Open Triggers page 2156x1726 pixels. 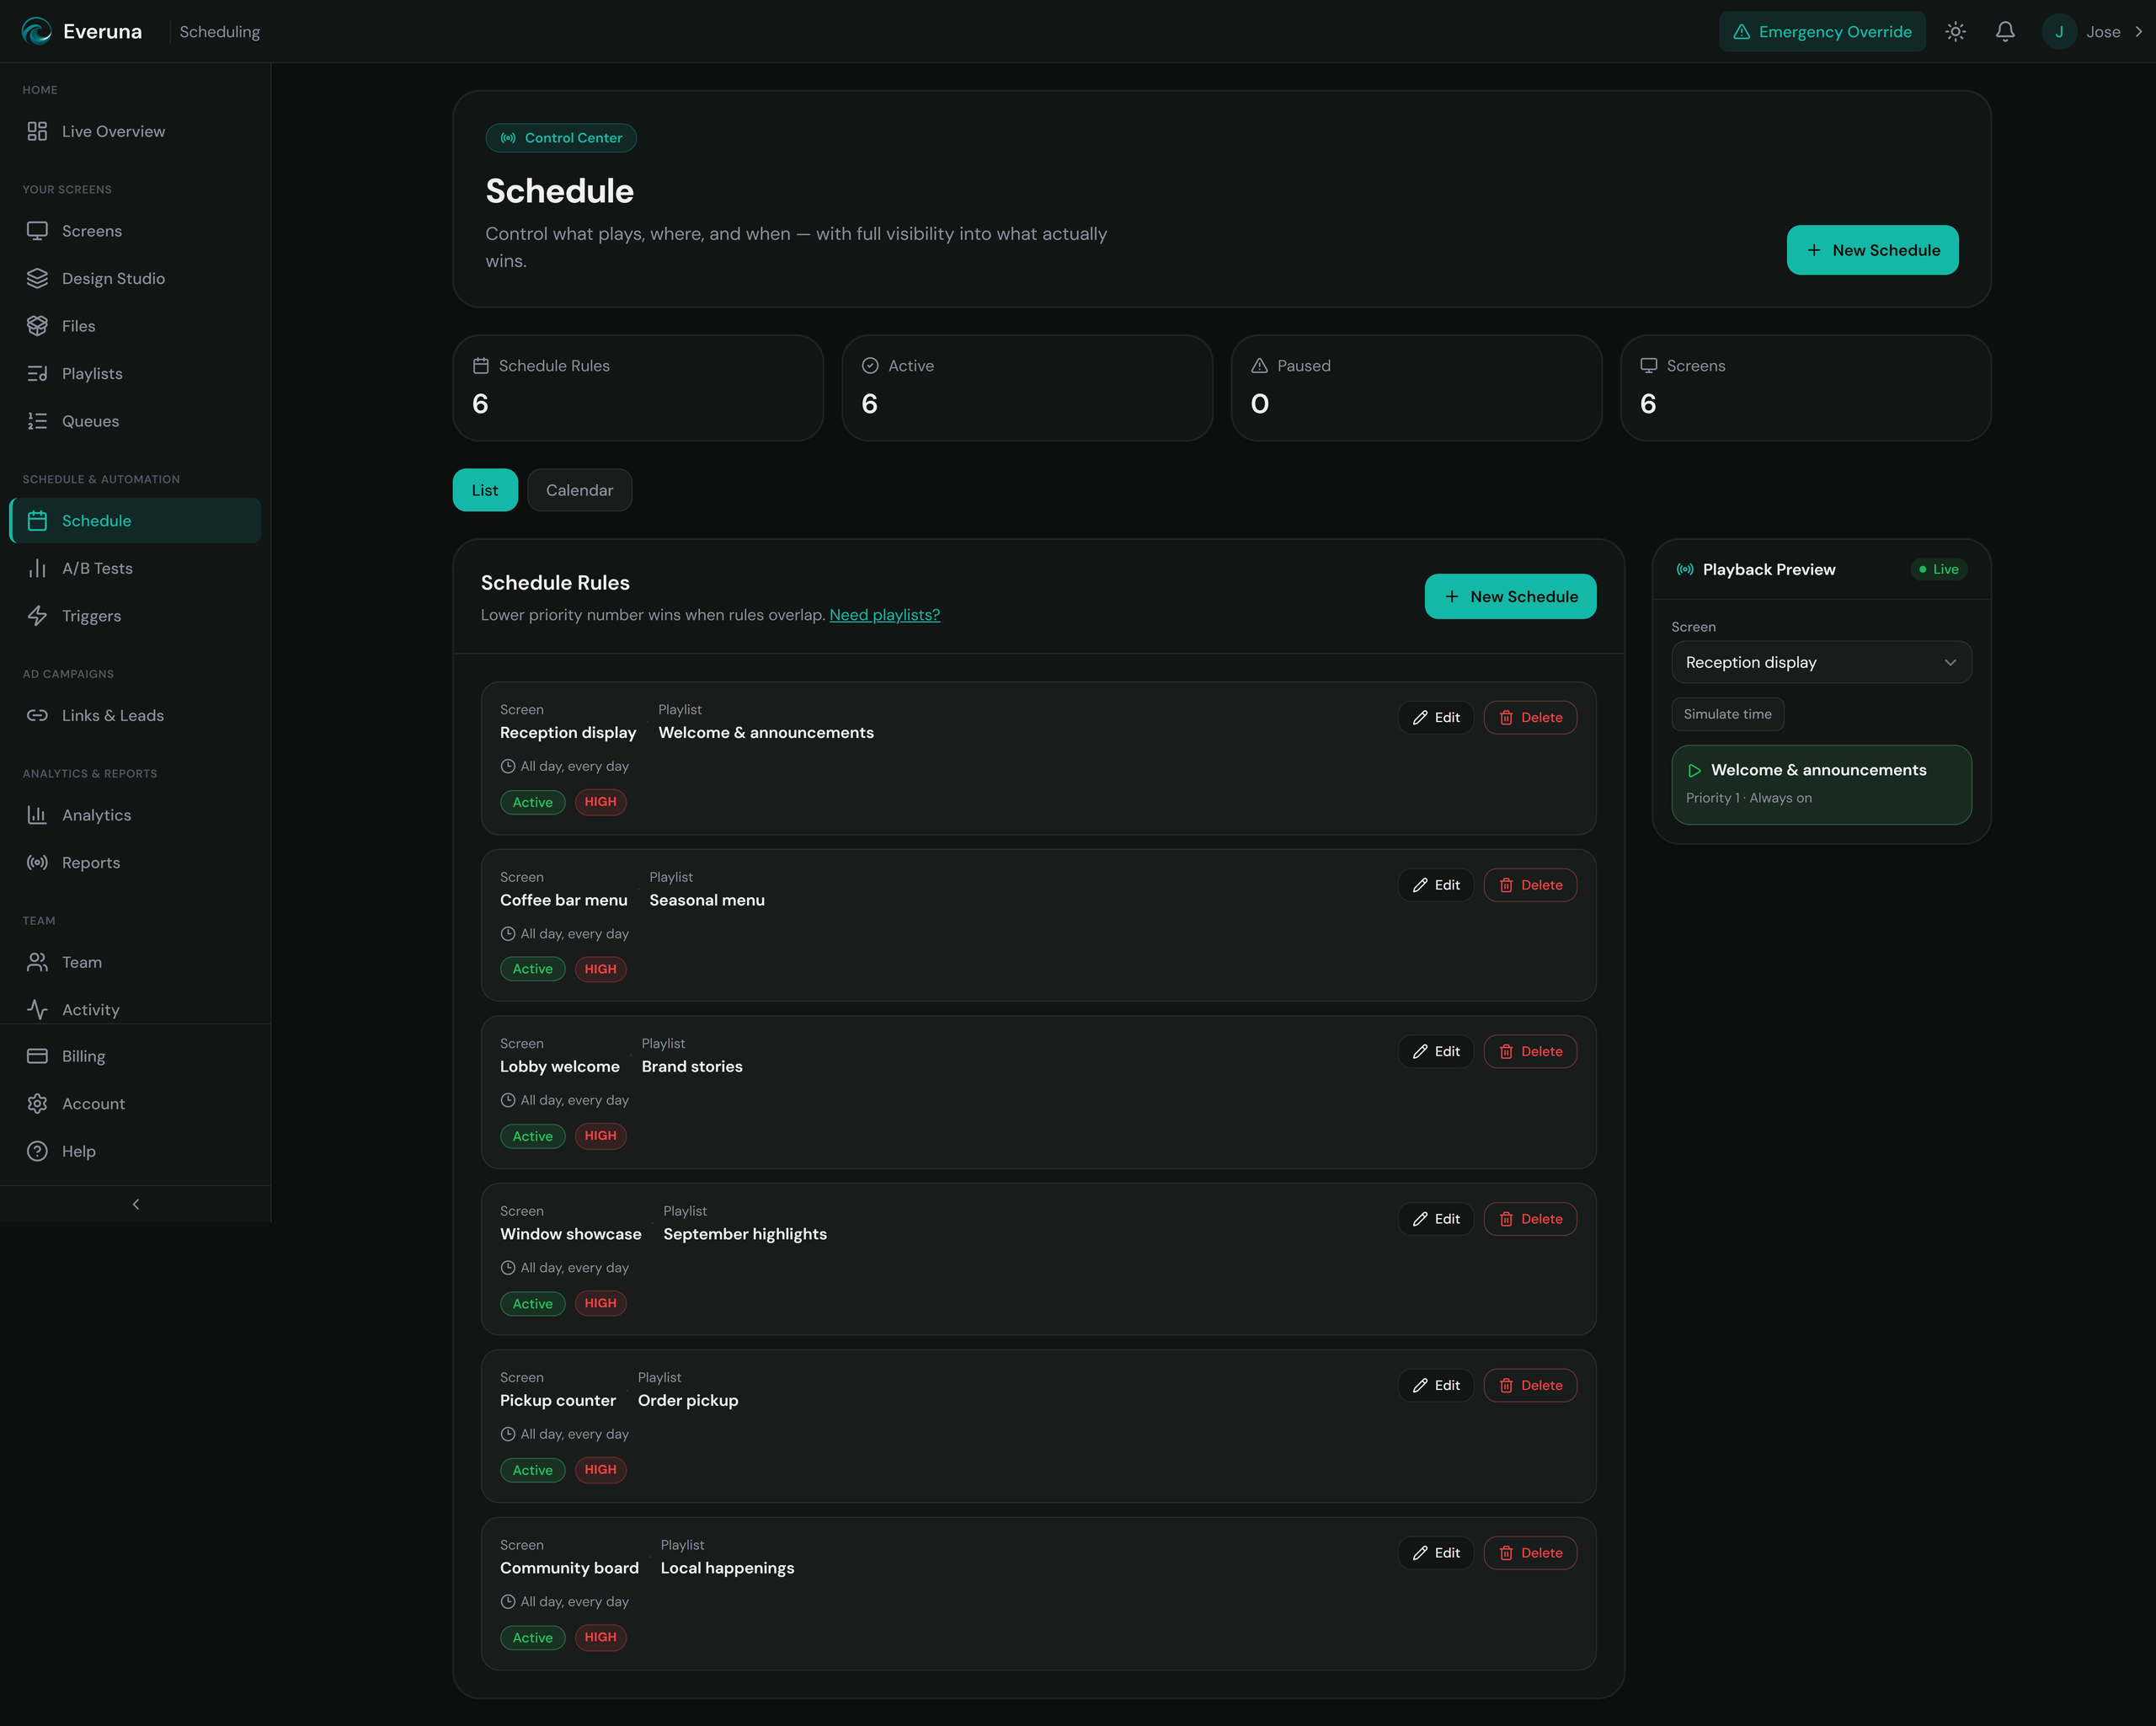point(135,616)
